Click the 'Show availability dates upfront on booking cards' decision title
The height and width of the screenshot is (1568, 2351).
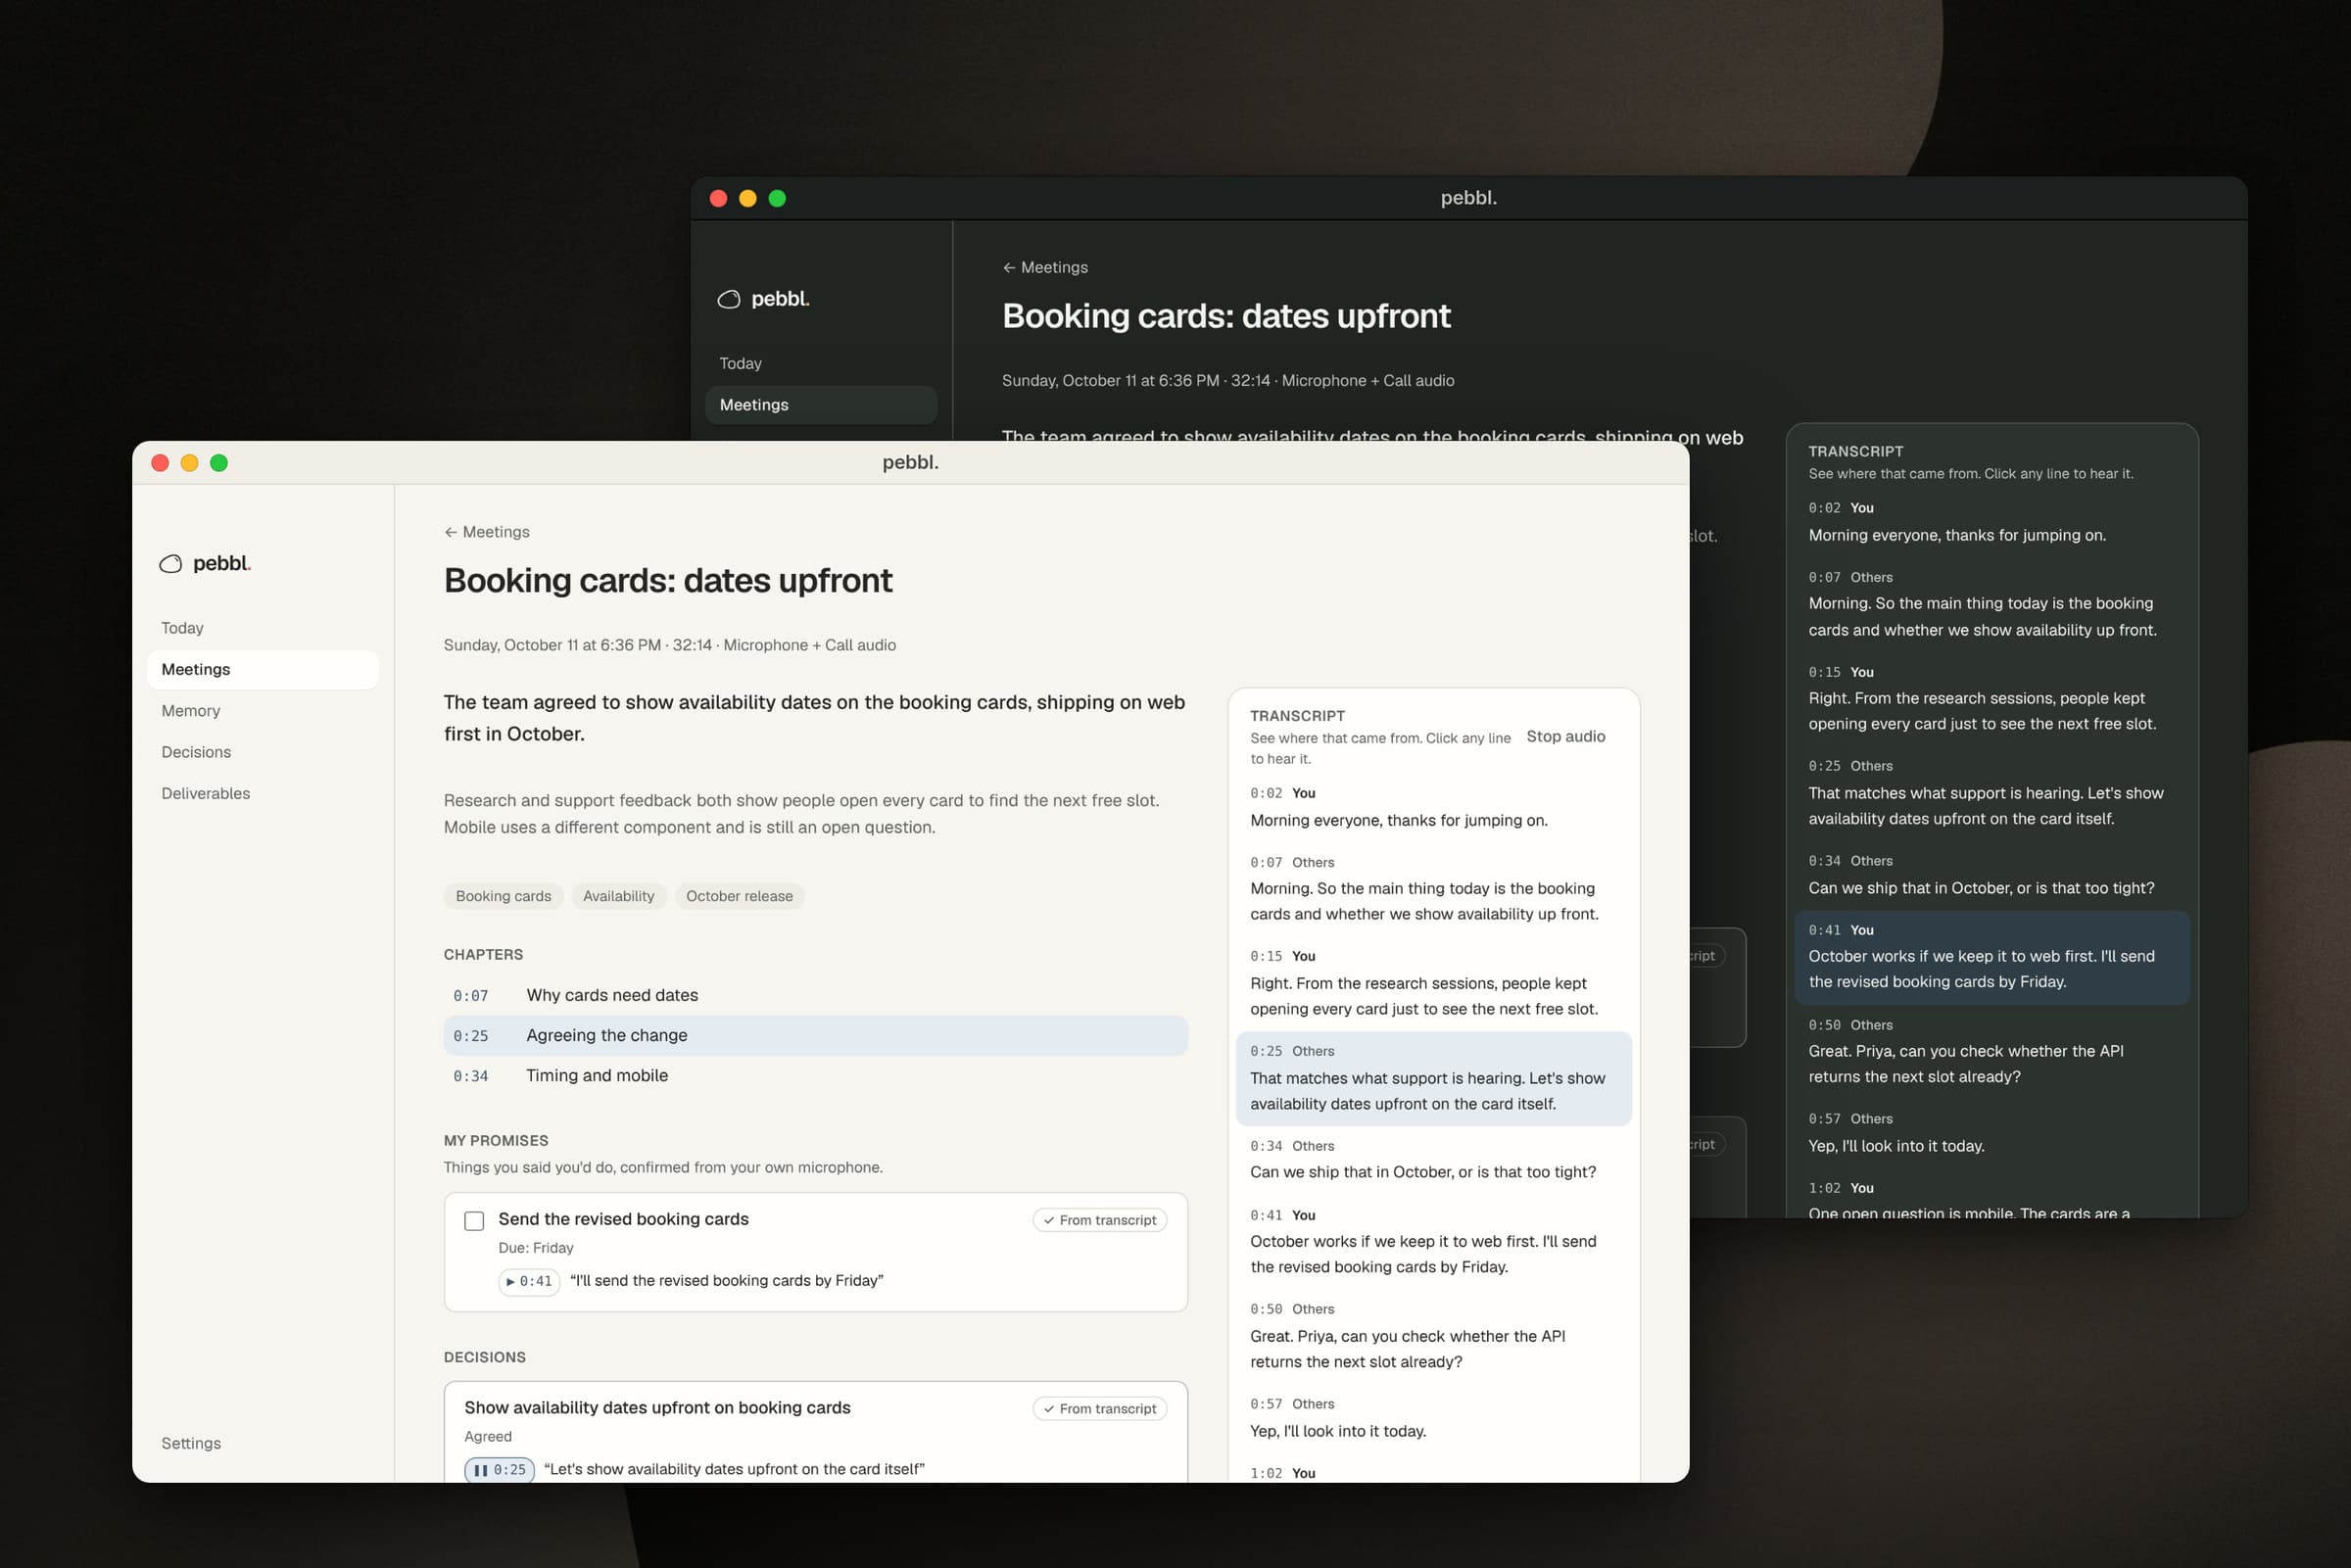click(657, 1407)
